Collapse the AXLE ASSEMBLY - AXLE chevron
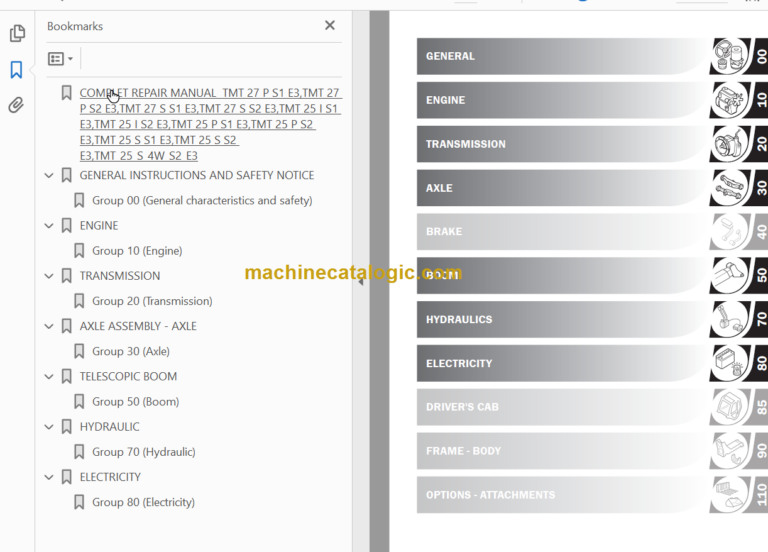 click(49, 326)
